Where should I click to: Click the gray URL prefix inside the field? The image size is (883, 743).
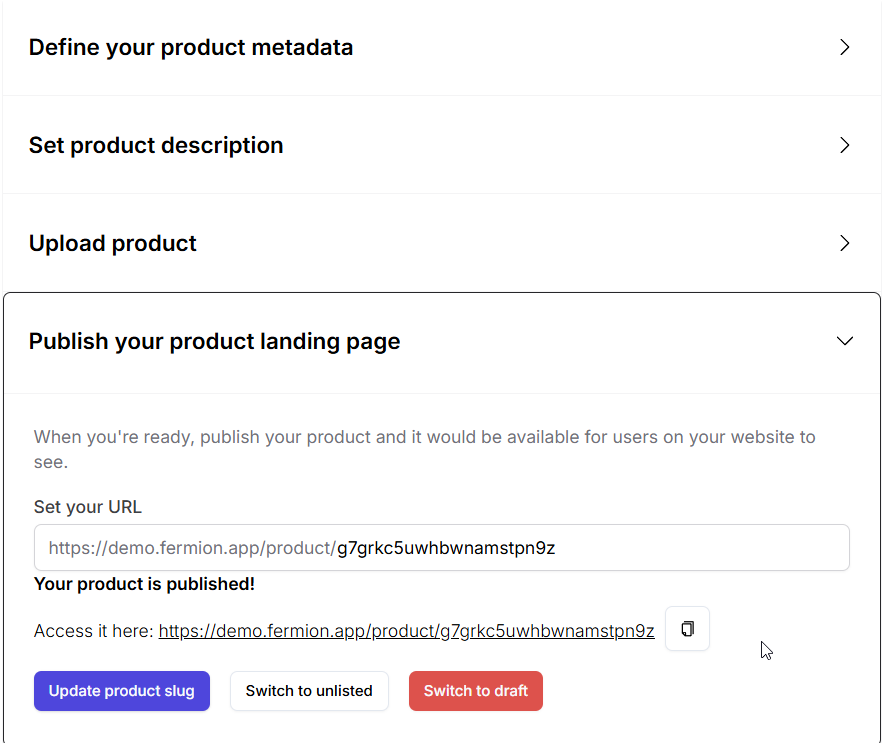(191, 548)
